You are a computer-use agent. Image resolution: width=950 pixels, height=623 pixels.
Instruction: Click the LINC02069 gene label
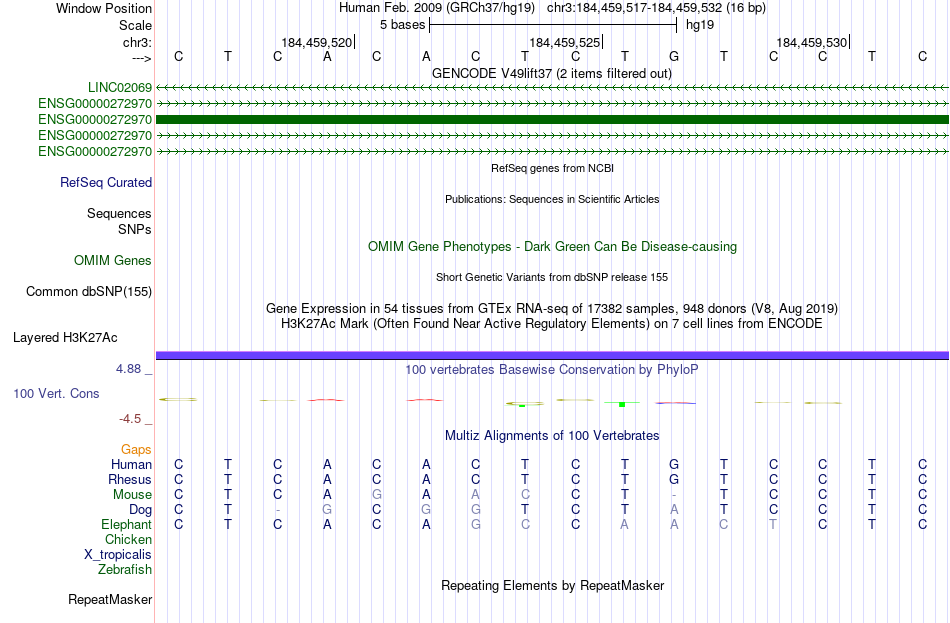119,87
